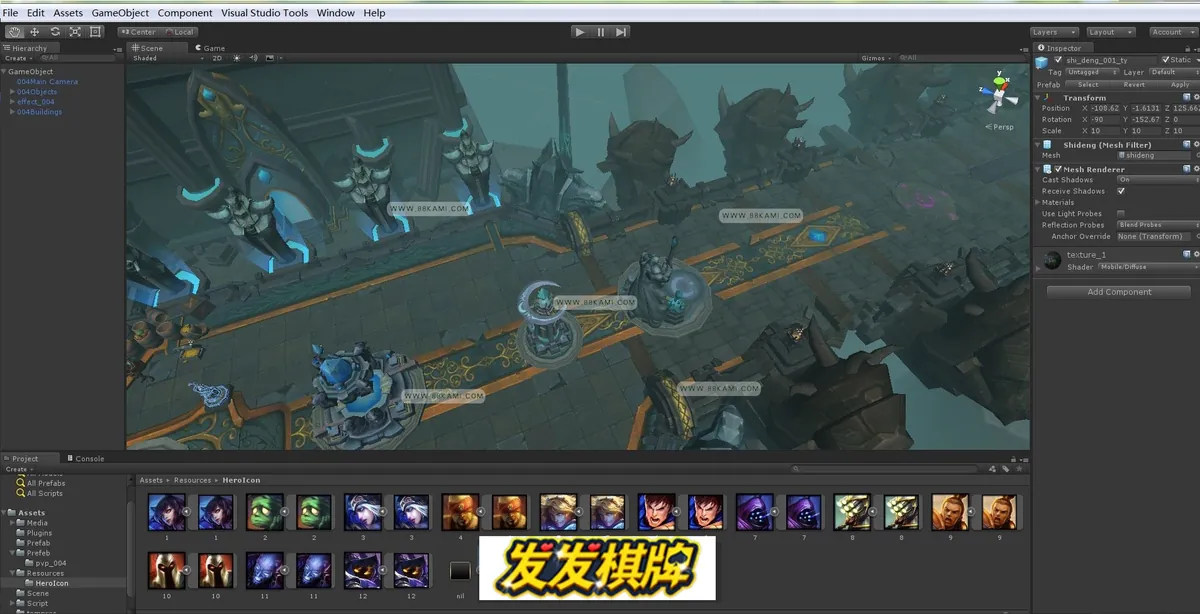Open the Layers dropdown
The width and height of the screenshot is (1200, 614).
click(x=1054, y=32)
